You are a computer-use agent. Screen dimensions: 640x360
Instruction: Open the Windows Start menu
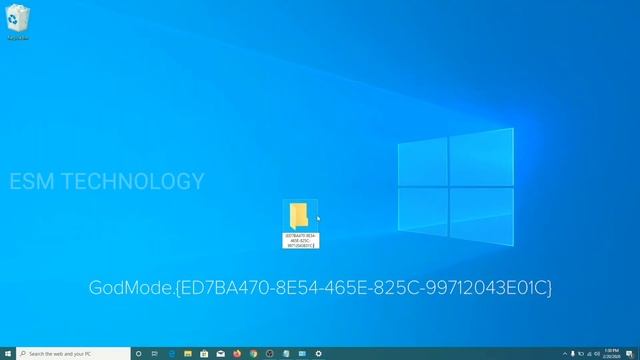point(8,353)
